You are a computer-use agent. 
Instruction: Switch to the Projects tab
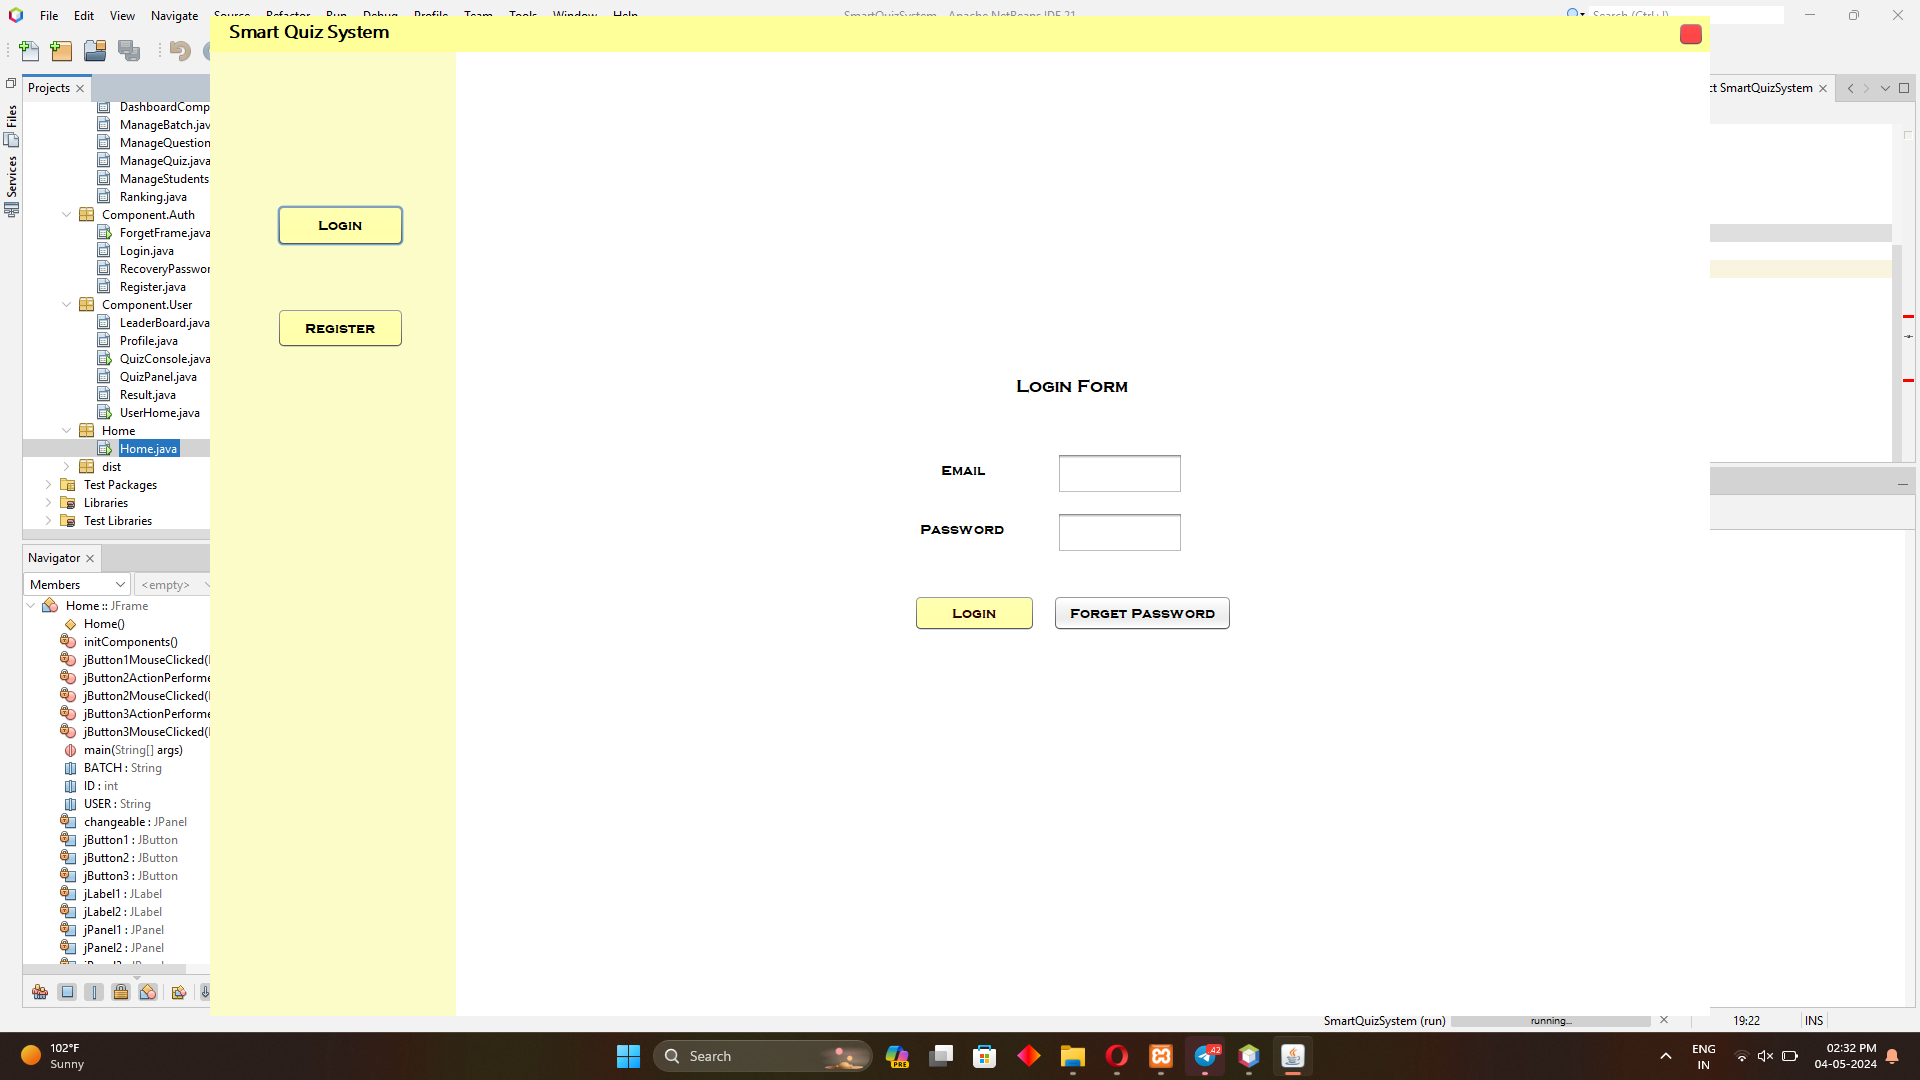pos(49,88)
